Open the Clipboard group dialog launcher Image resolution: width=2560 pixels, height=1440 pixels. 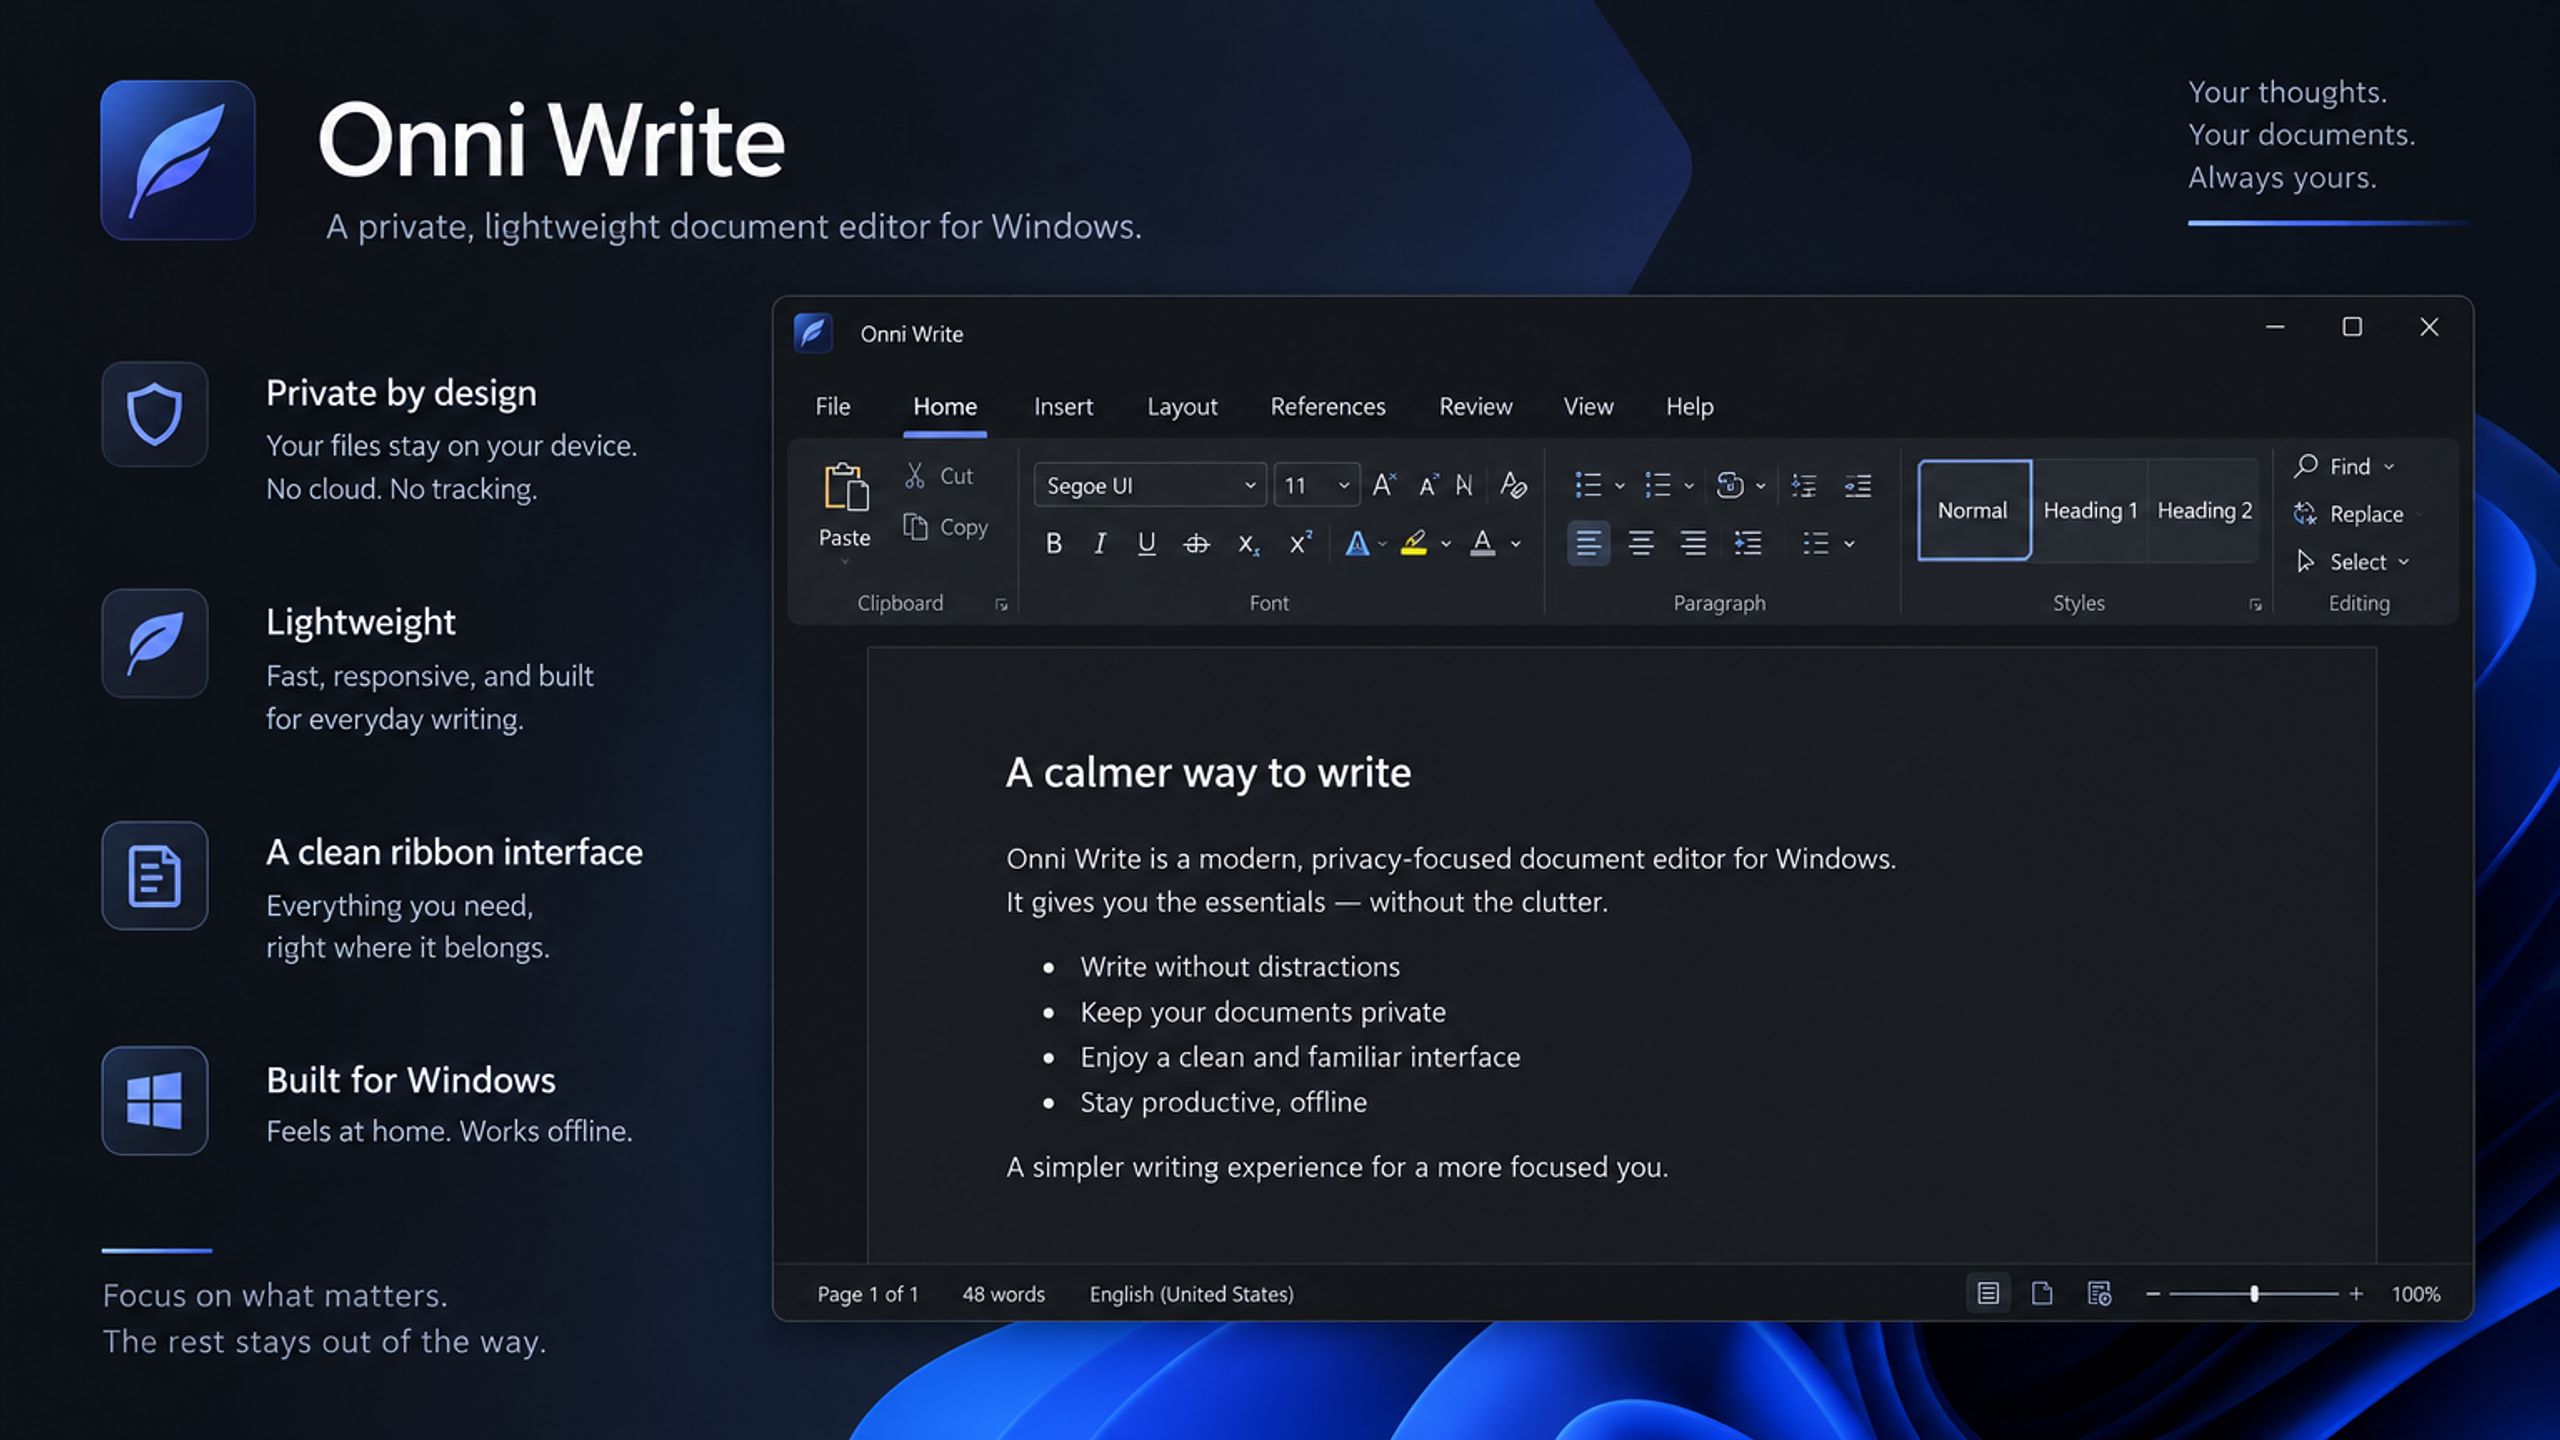(x=1001, y=604)
